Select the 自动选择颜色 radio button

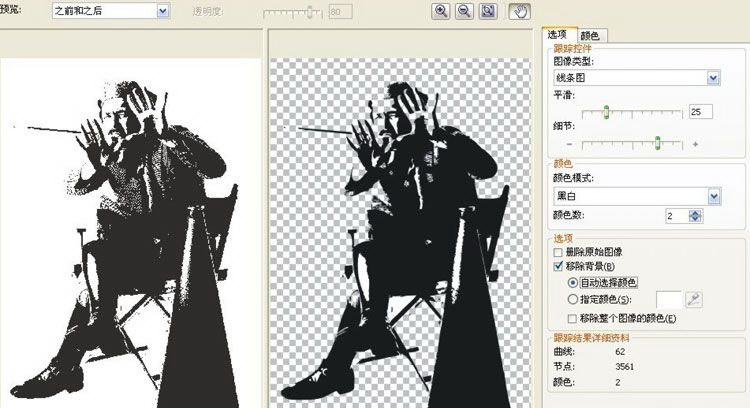click(572, 283)
